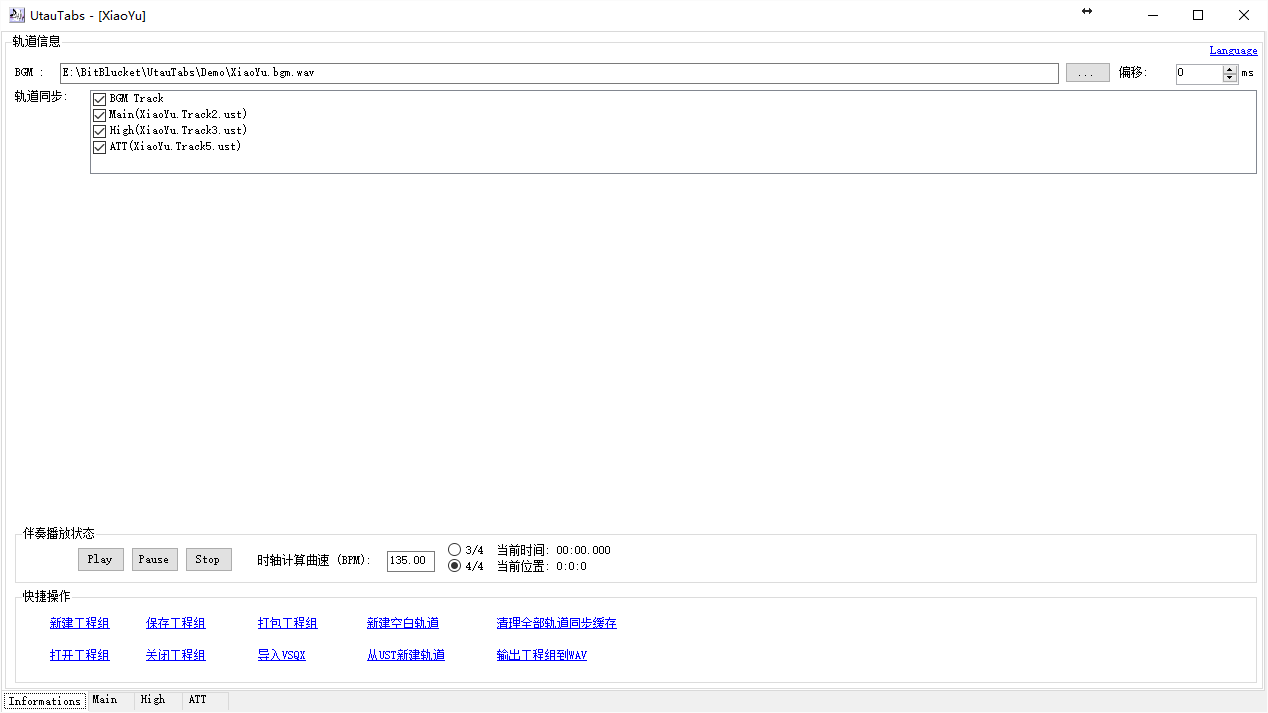Click the 伴奏播放状态 group heading
This screenshot has height=713, width=1268.
(x=59, y=534)
